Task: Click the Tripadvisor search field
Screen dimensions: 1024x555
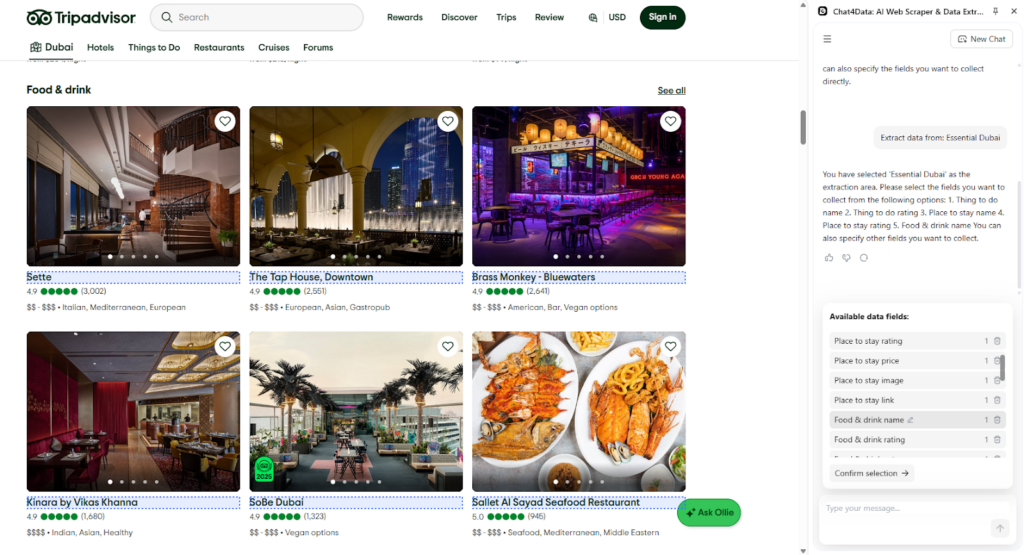Action: point(257,18)
